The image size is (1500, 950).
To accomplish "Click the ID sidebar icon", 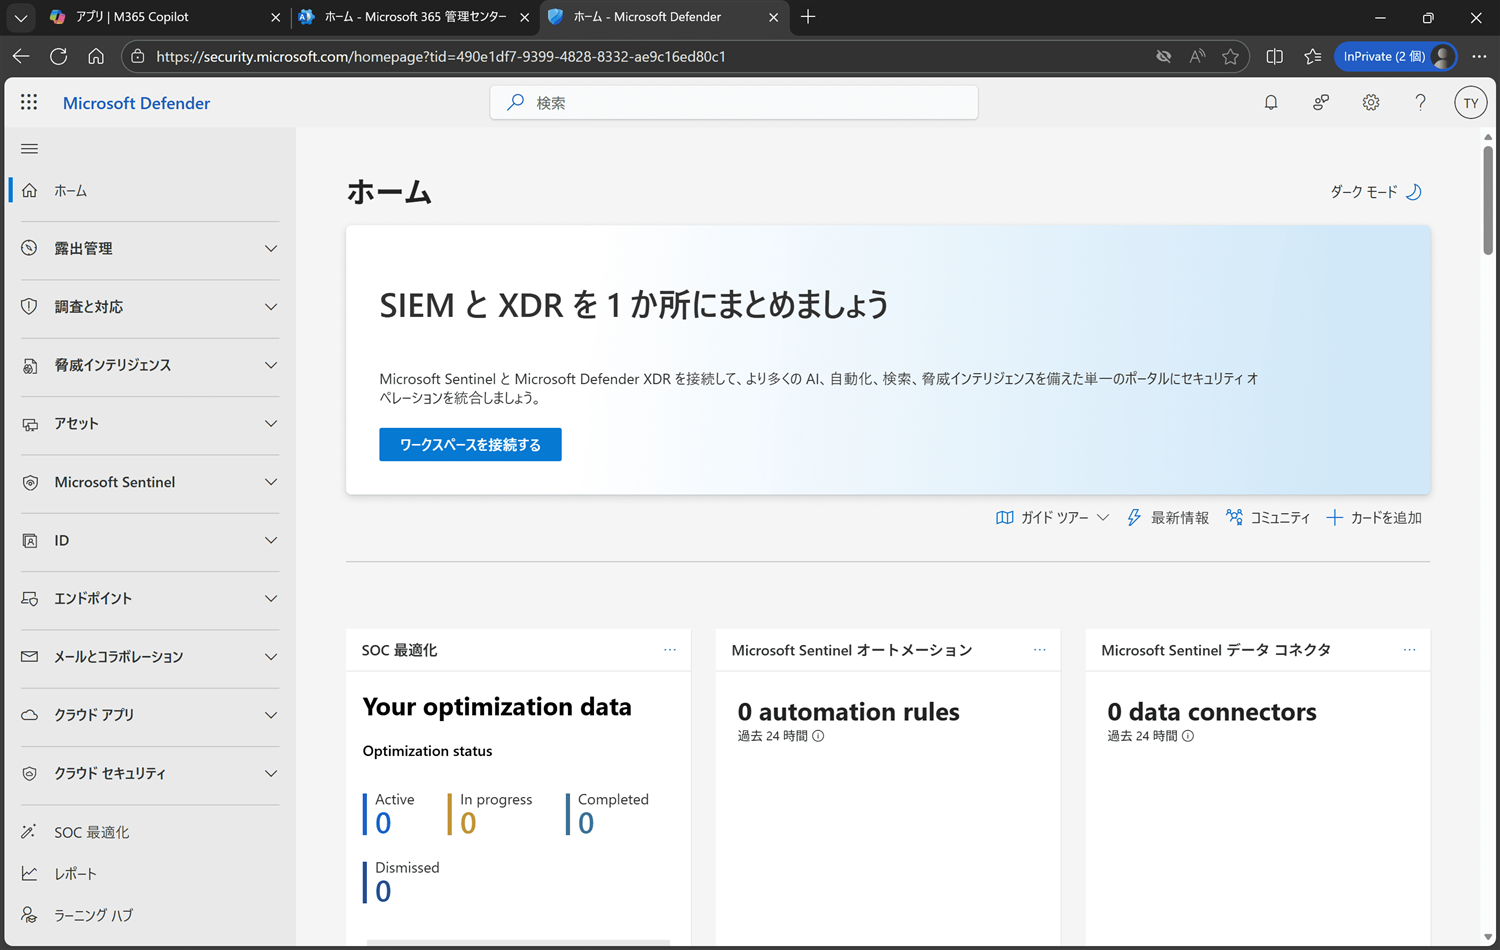I will tap(30, 540).
